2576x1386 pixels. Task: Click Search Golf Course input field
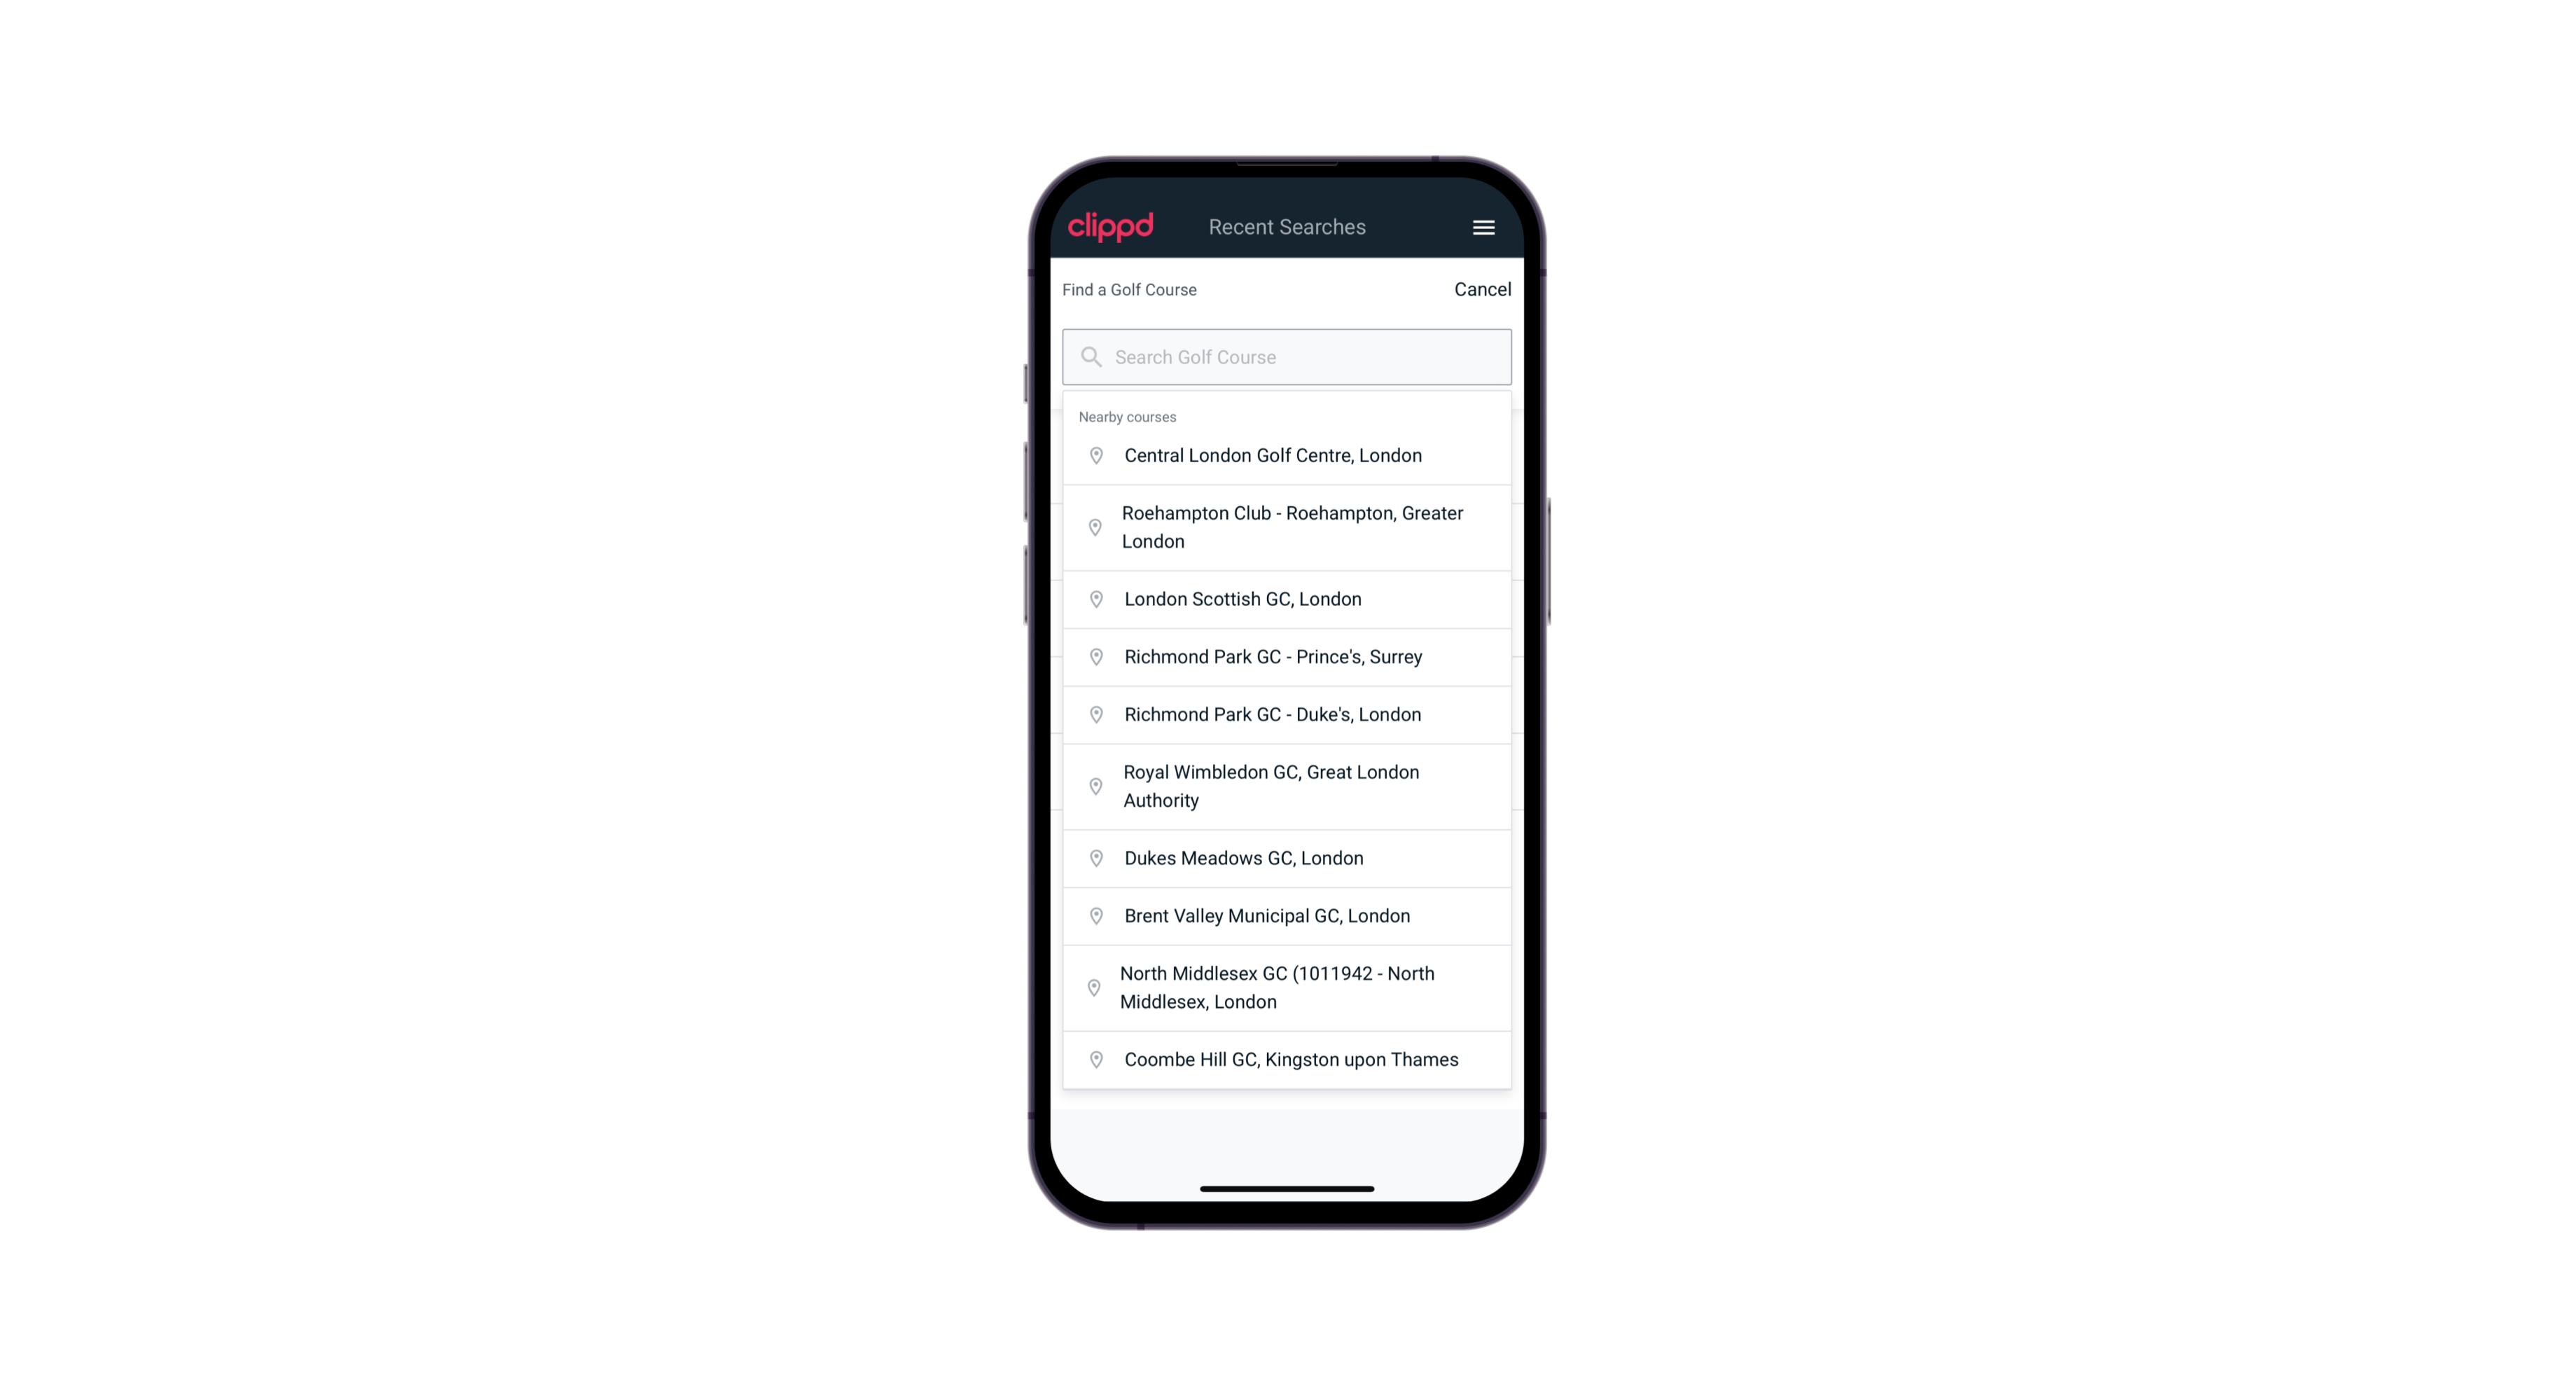[x=1287, y=355]
